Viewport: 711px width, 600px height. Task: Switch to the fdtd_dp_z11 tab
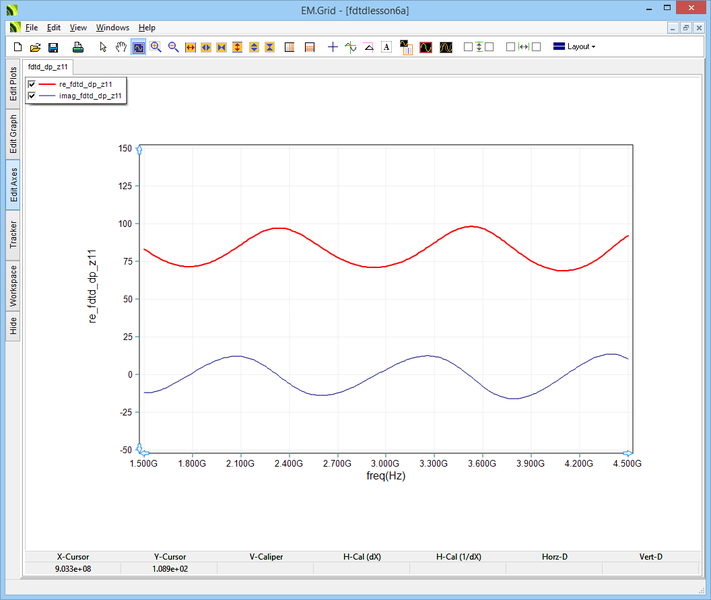tap(48, 66)
